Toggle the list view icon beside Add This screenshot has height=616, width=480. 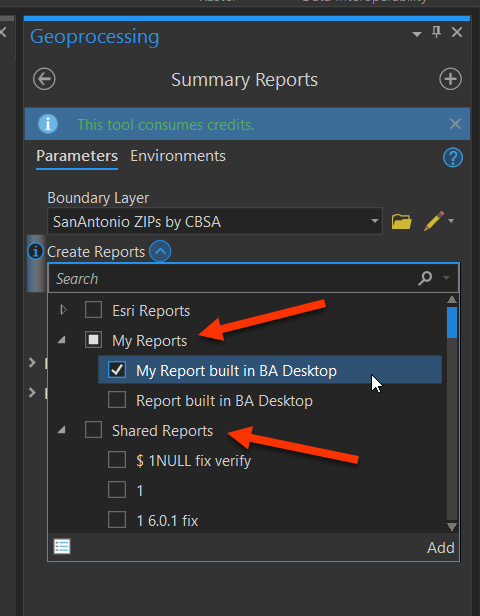[x=62, y=546]
